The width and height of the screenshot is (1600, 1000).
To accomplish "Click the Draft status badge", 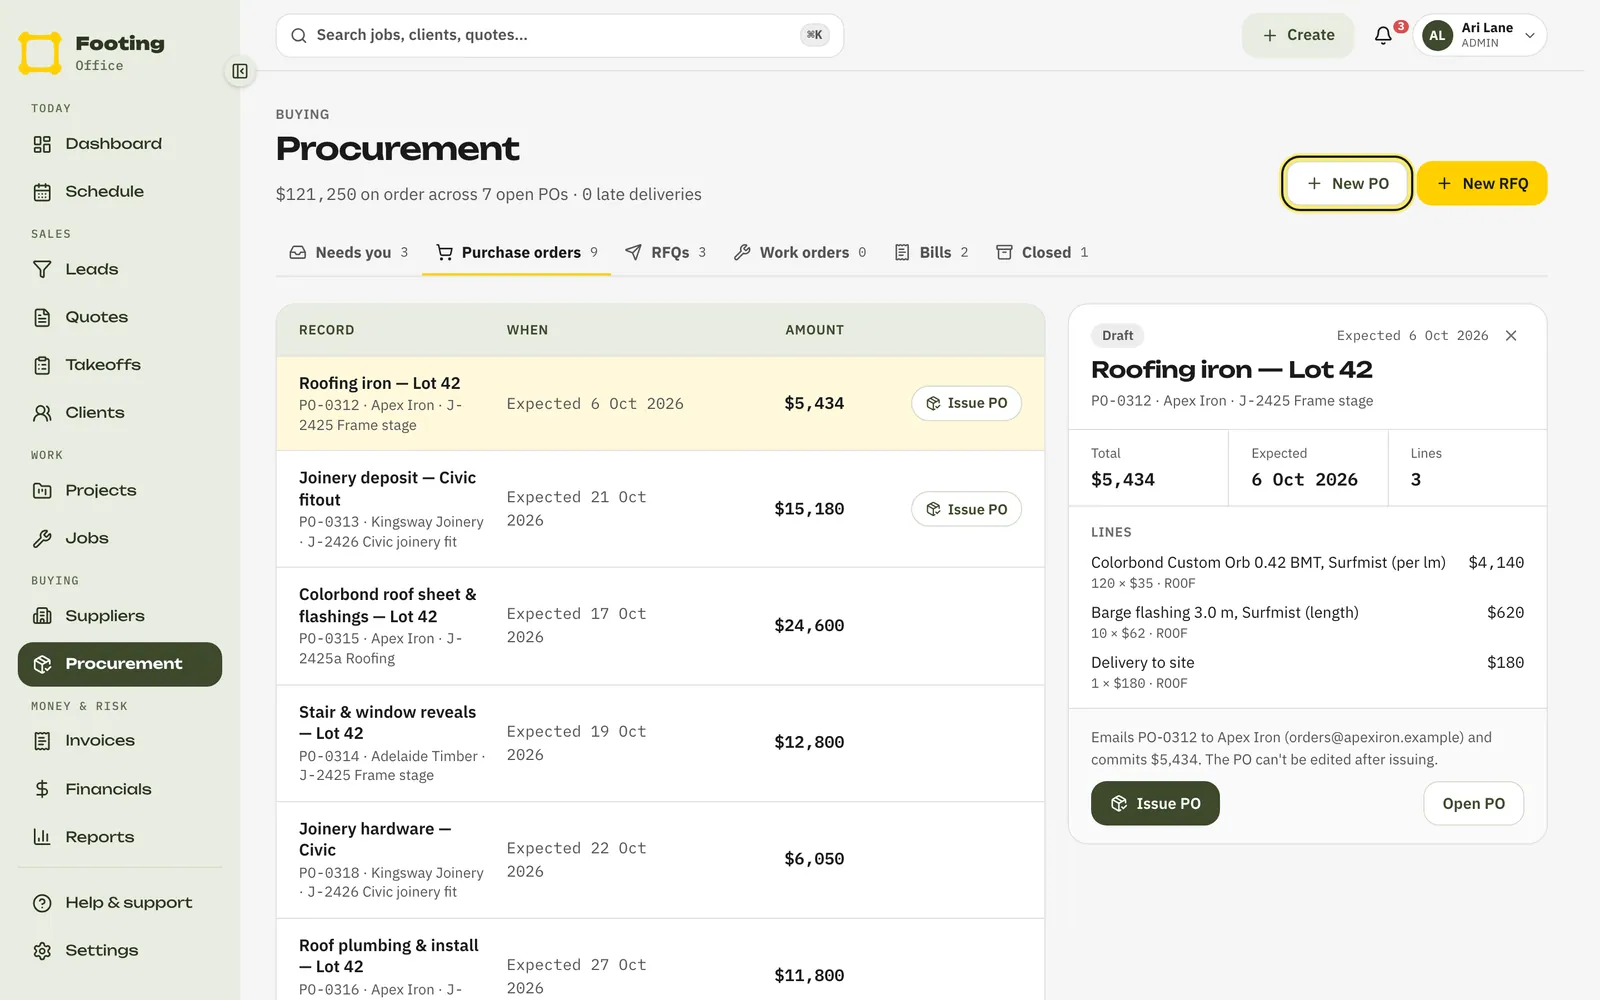I will coord(1117,336).
